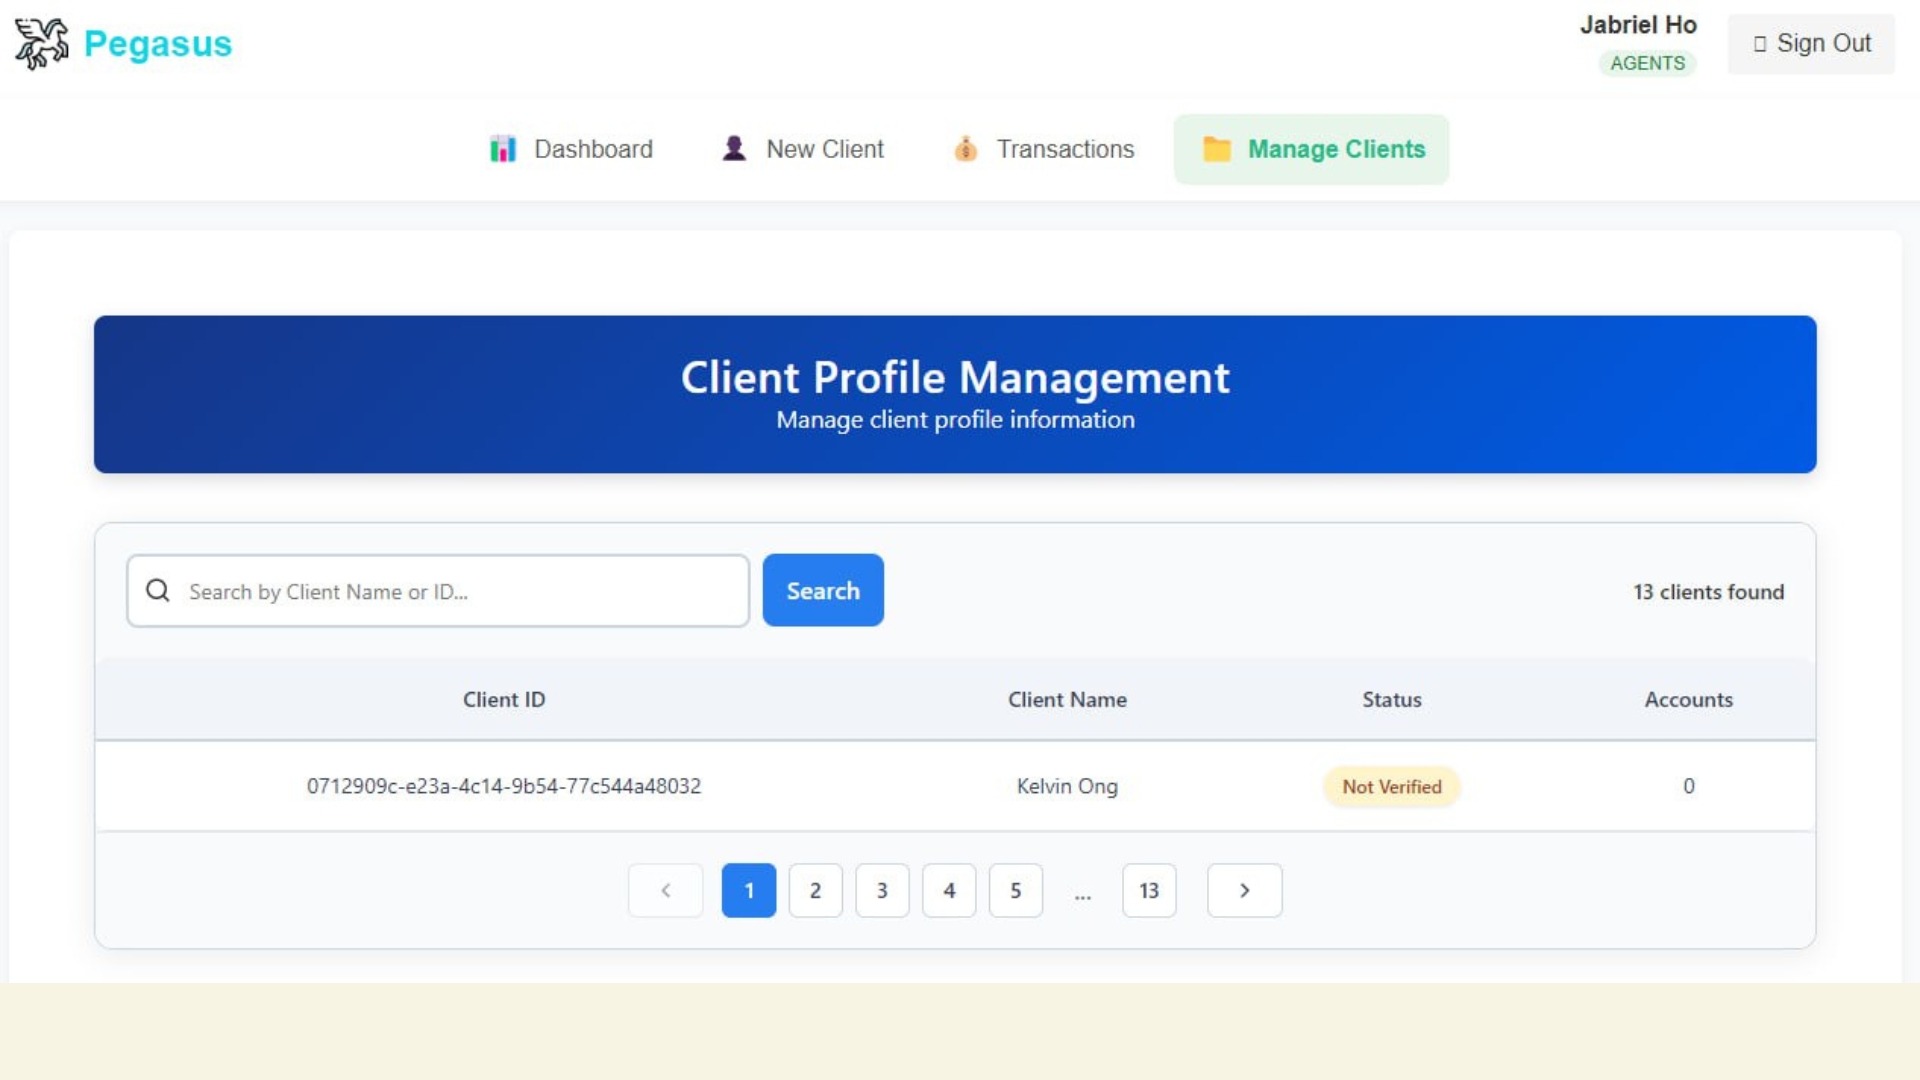Click the Pegasus winged horse logo
Screen dimensions: 1920x1080
click(x=41, y=44)
